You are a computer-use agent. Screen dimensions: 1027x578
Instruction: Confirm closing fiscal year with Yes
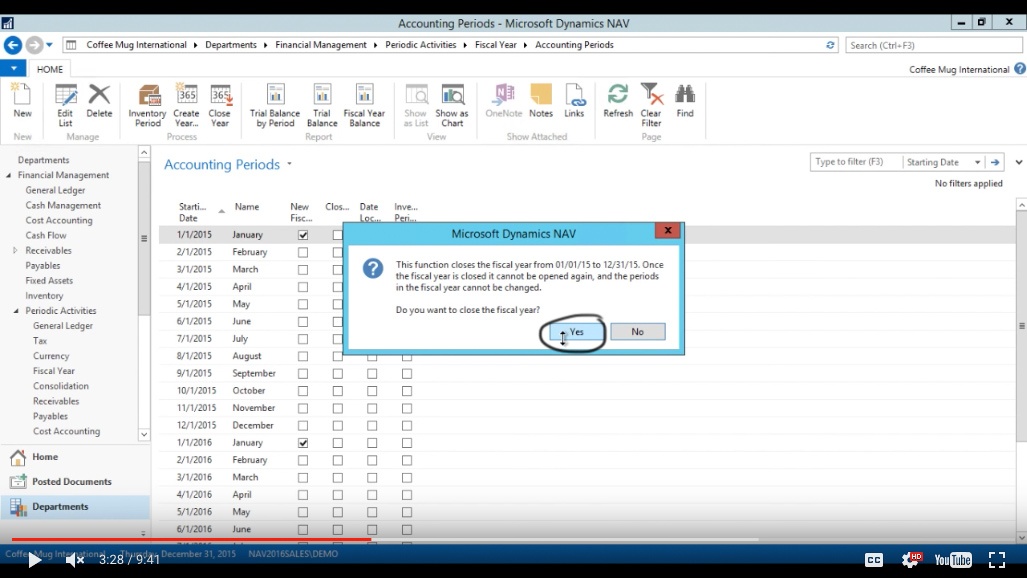[x=576, y=332]
